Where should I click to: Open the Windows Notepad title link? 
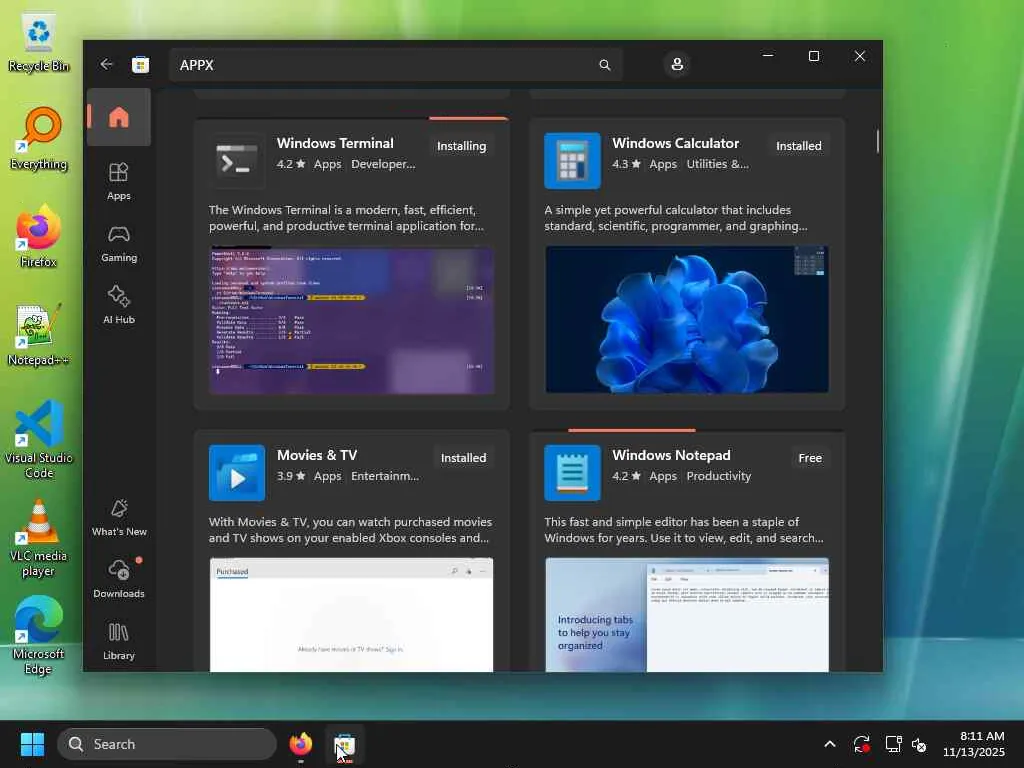point(671,455)
